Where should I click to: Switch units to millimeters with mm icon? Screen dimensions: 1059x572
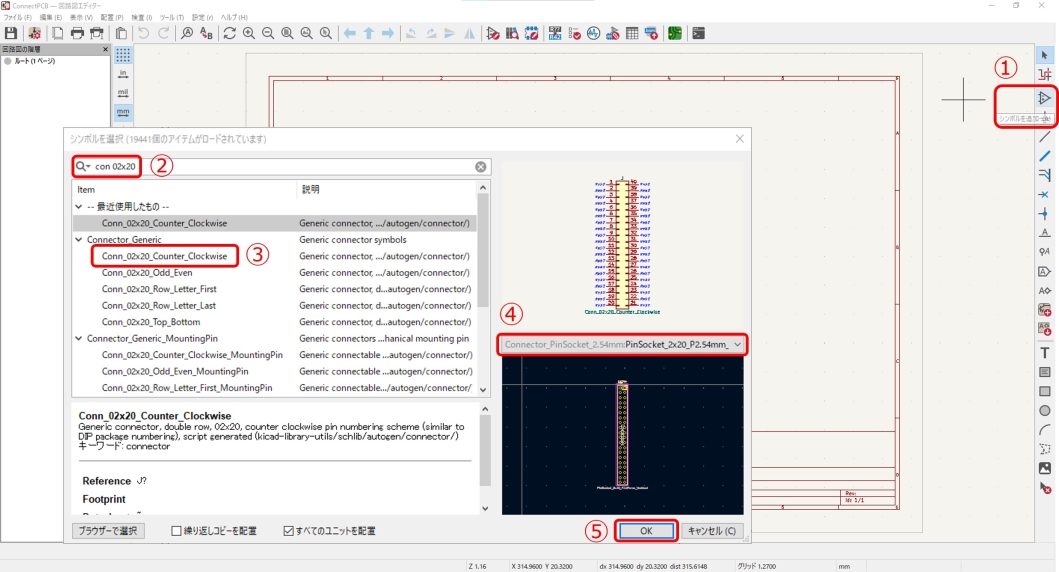coord(123,111)
